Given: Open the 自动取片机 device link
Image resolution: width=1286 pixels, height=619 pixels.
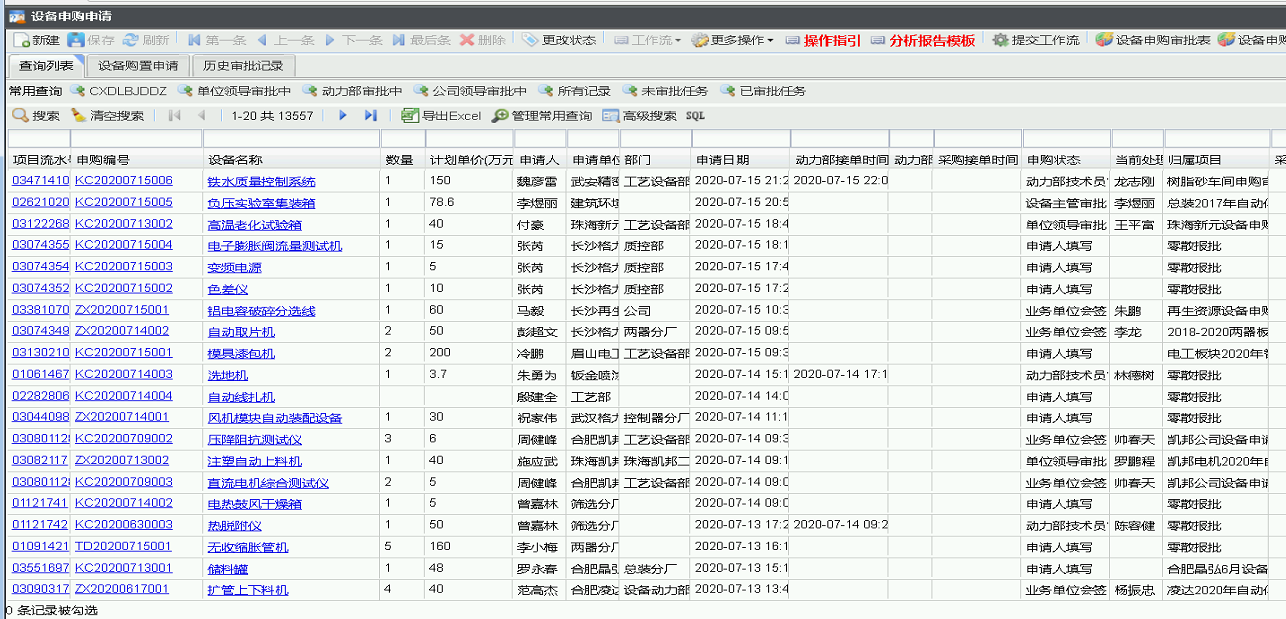Looking at the screenshot, I should point(241,332).
